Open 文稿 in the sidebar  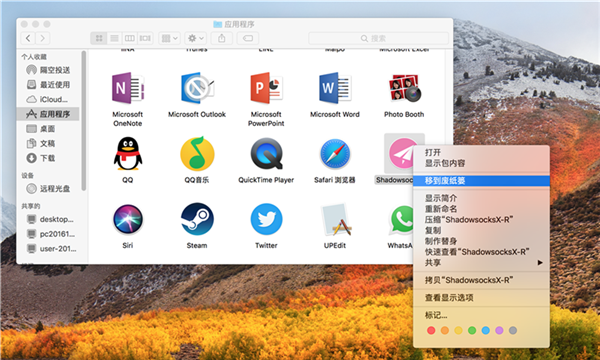pyautogui.click(x=48, y=143)
